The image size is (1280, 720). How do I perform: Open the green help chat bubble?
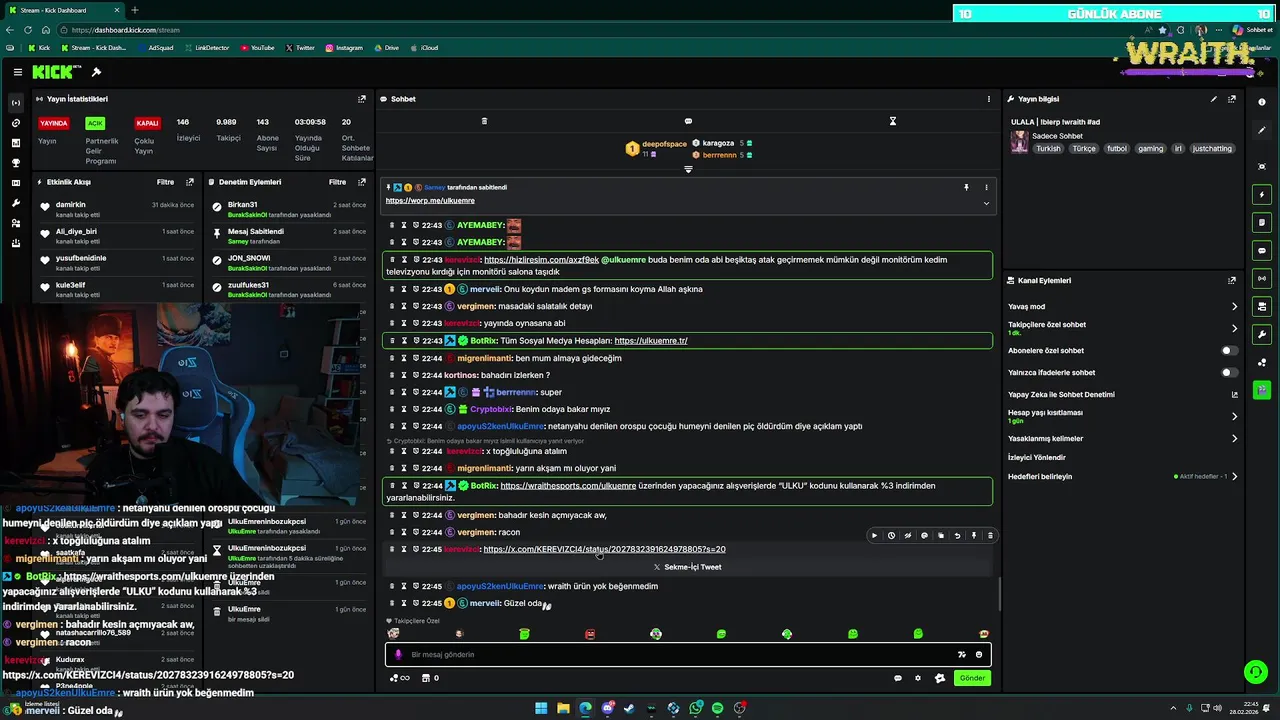(x=1255, y=671)
